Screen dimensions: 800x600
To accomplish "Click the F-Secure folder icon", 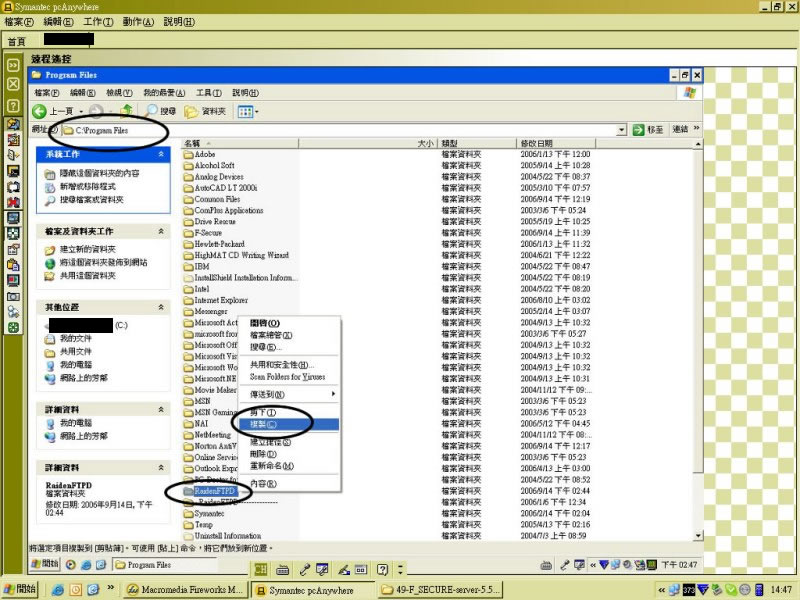I will (188, 233).
